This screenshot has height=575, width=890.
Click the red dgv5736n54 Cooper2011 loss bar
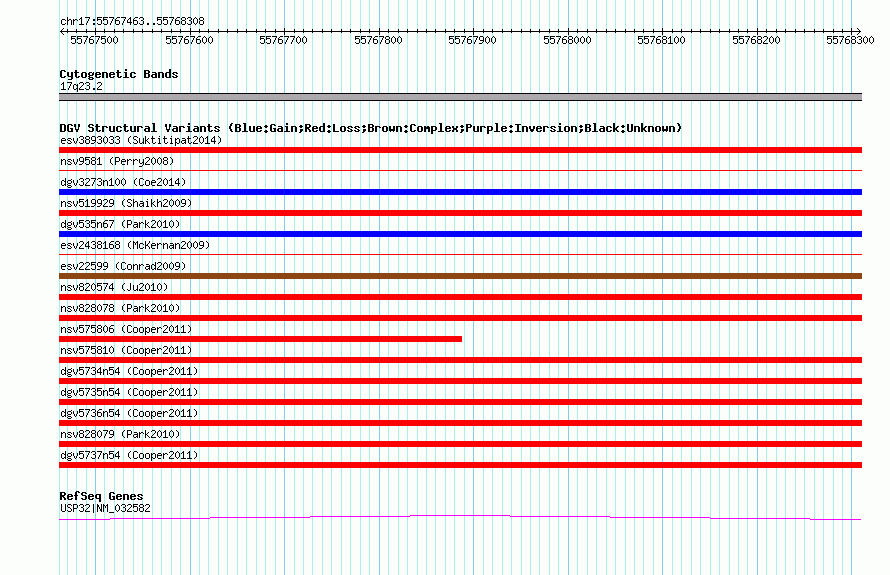(x=460, y=423)
